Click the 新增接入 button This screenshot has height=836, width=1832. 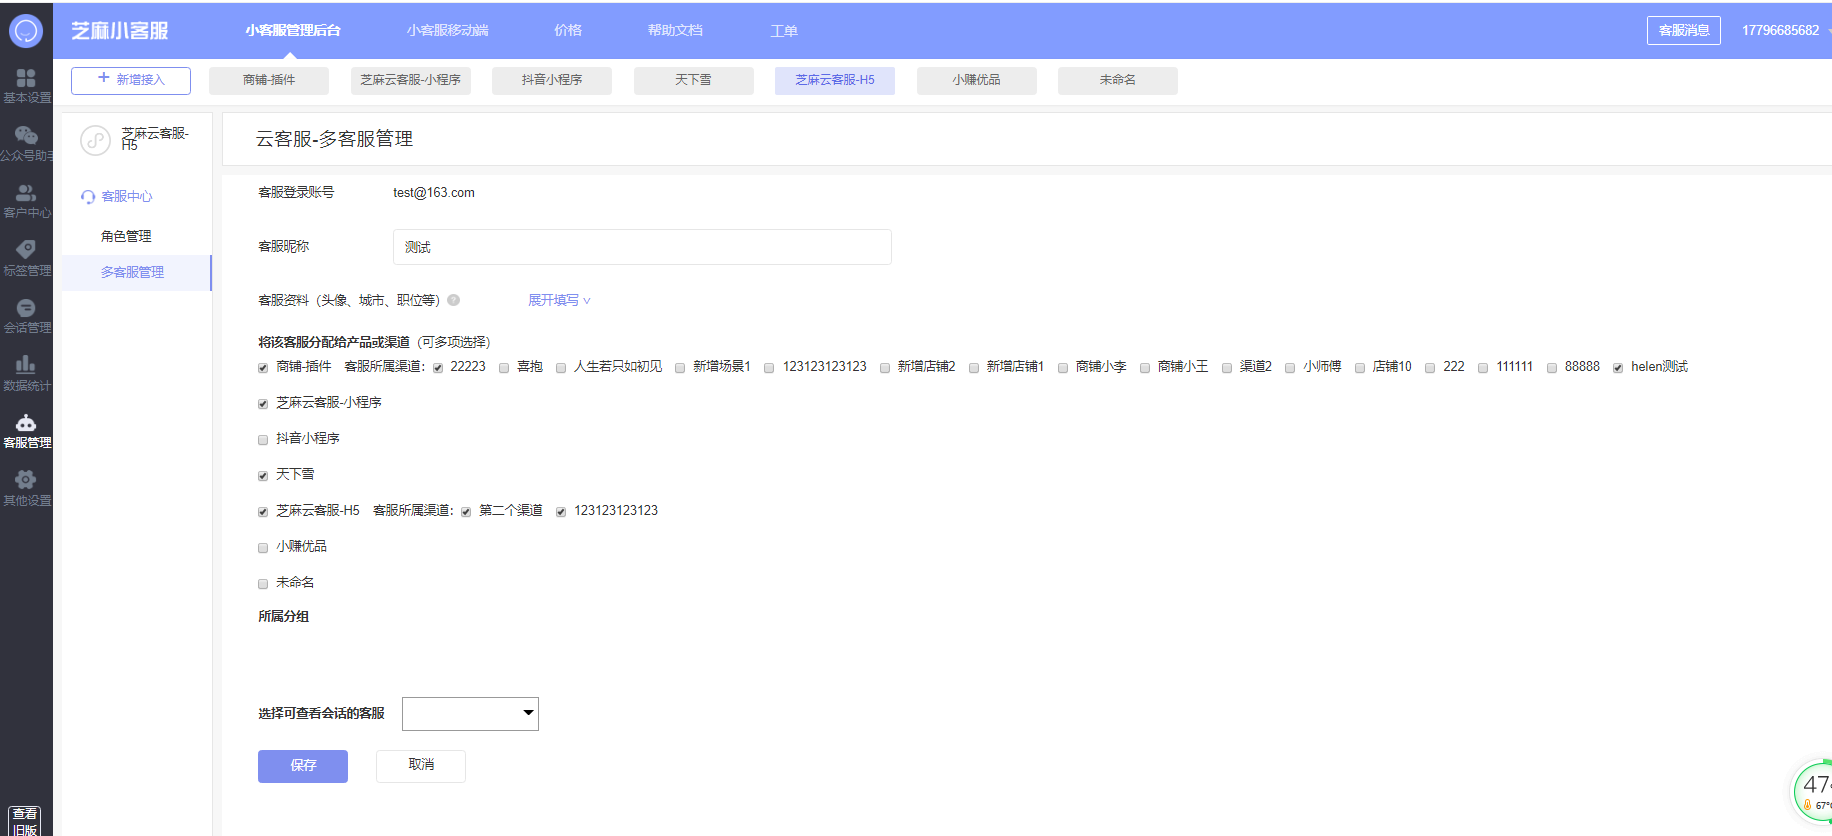(x=131, y=80)
